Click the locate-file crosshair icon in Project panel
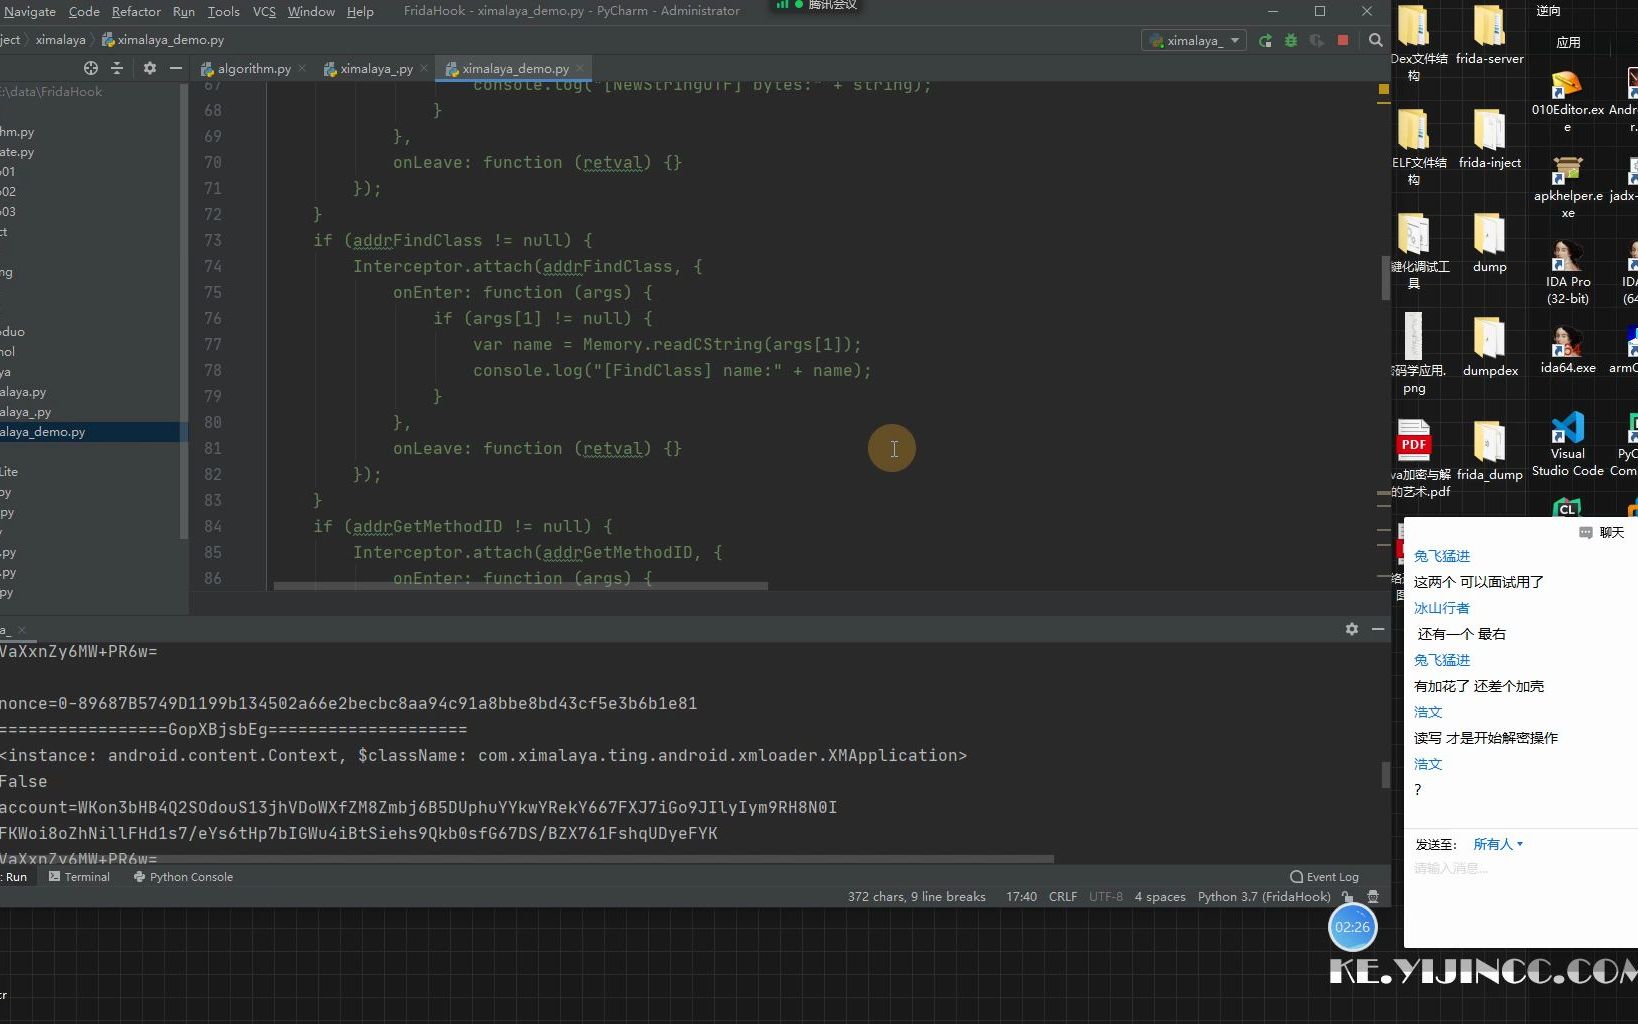This screenshot has width=1638, height=1024. pos(91,68)
